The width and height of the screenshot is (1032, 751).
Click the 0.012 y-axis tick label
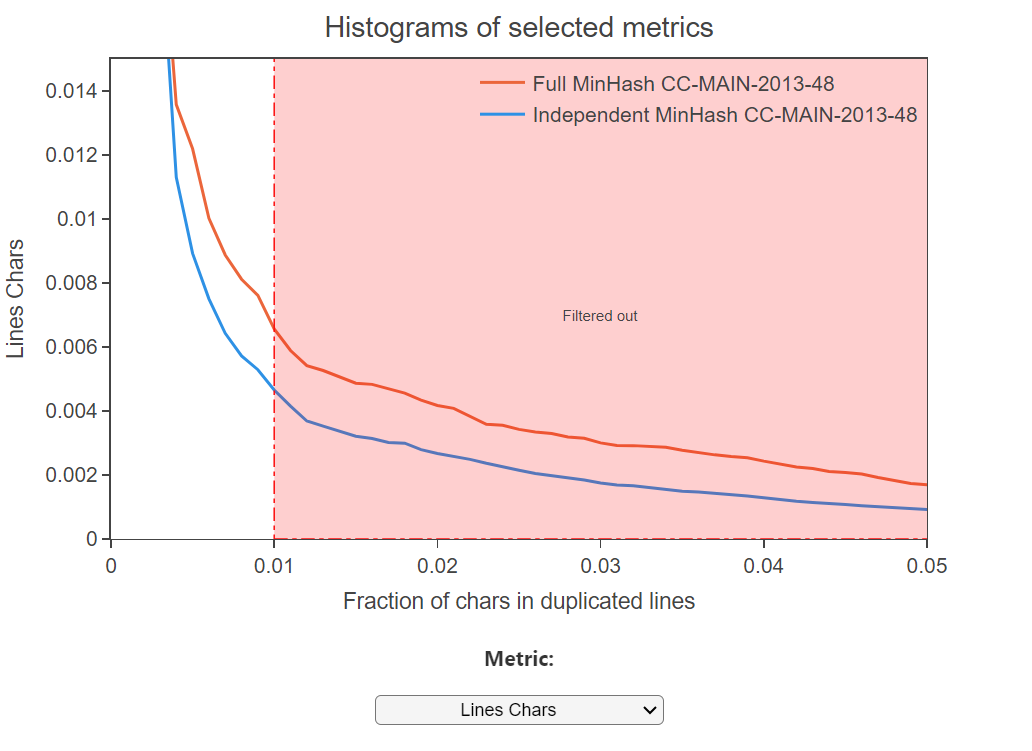point(72,156)
